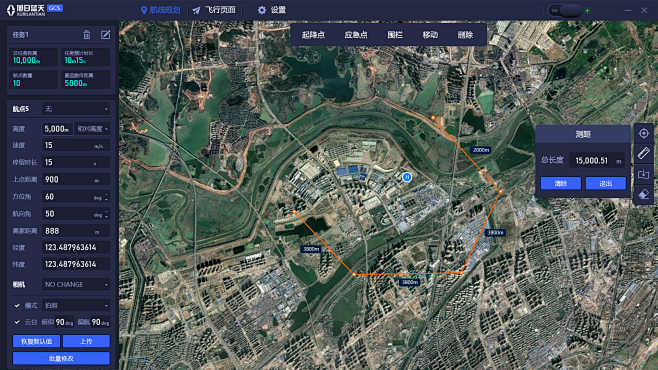Open the 航点5 action dropdown
Image resolution: width=658 pixels, height=370 pixels.
pos(76,109)
